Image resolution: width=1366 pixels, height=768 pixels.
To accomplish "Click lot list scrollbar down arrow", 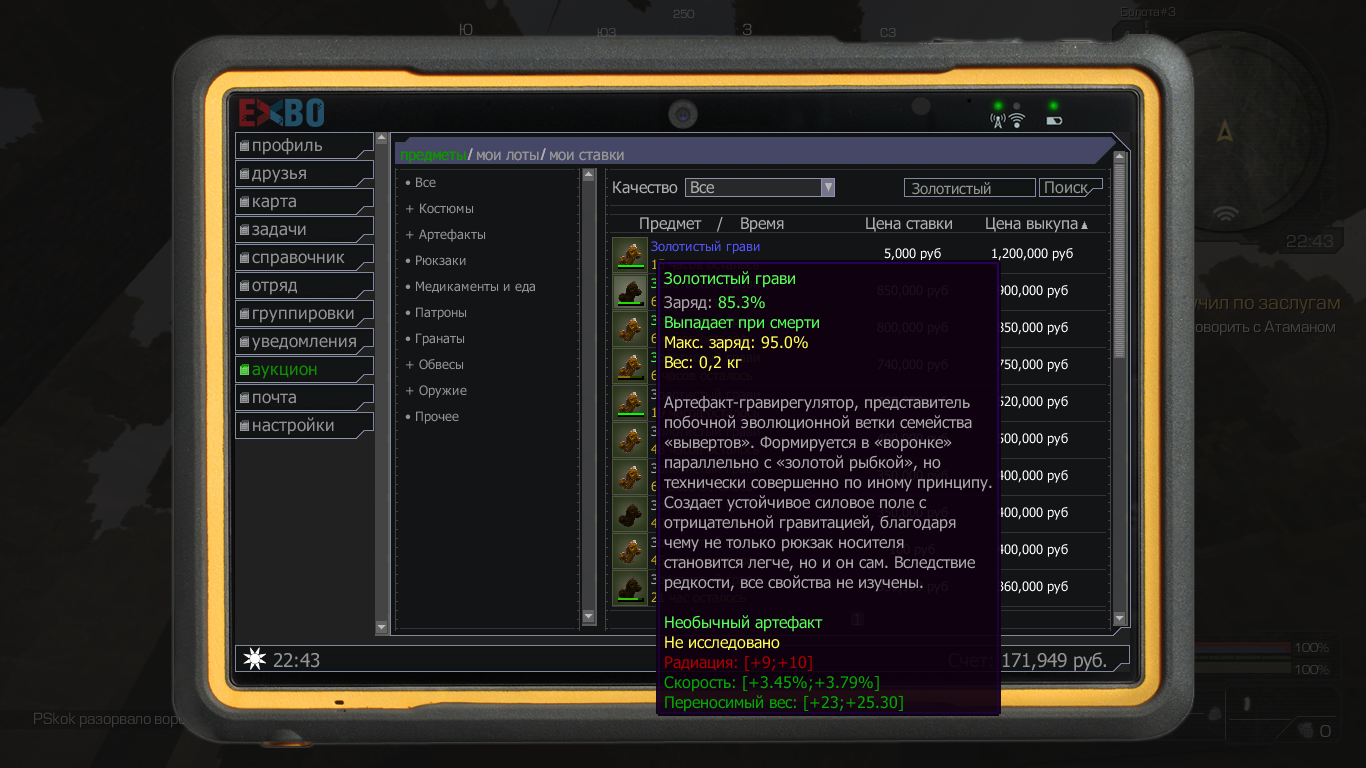I will point(1120,619).
